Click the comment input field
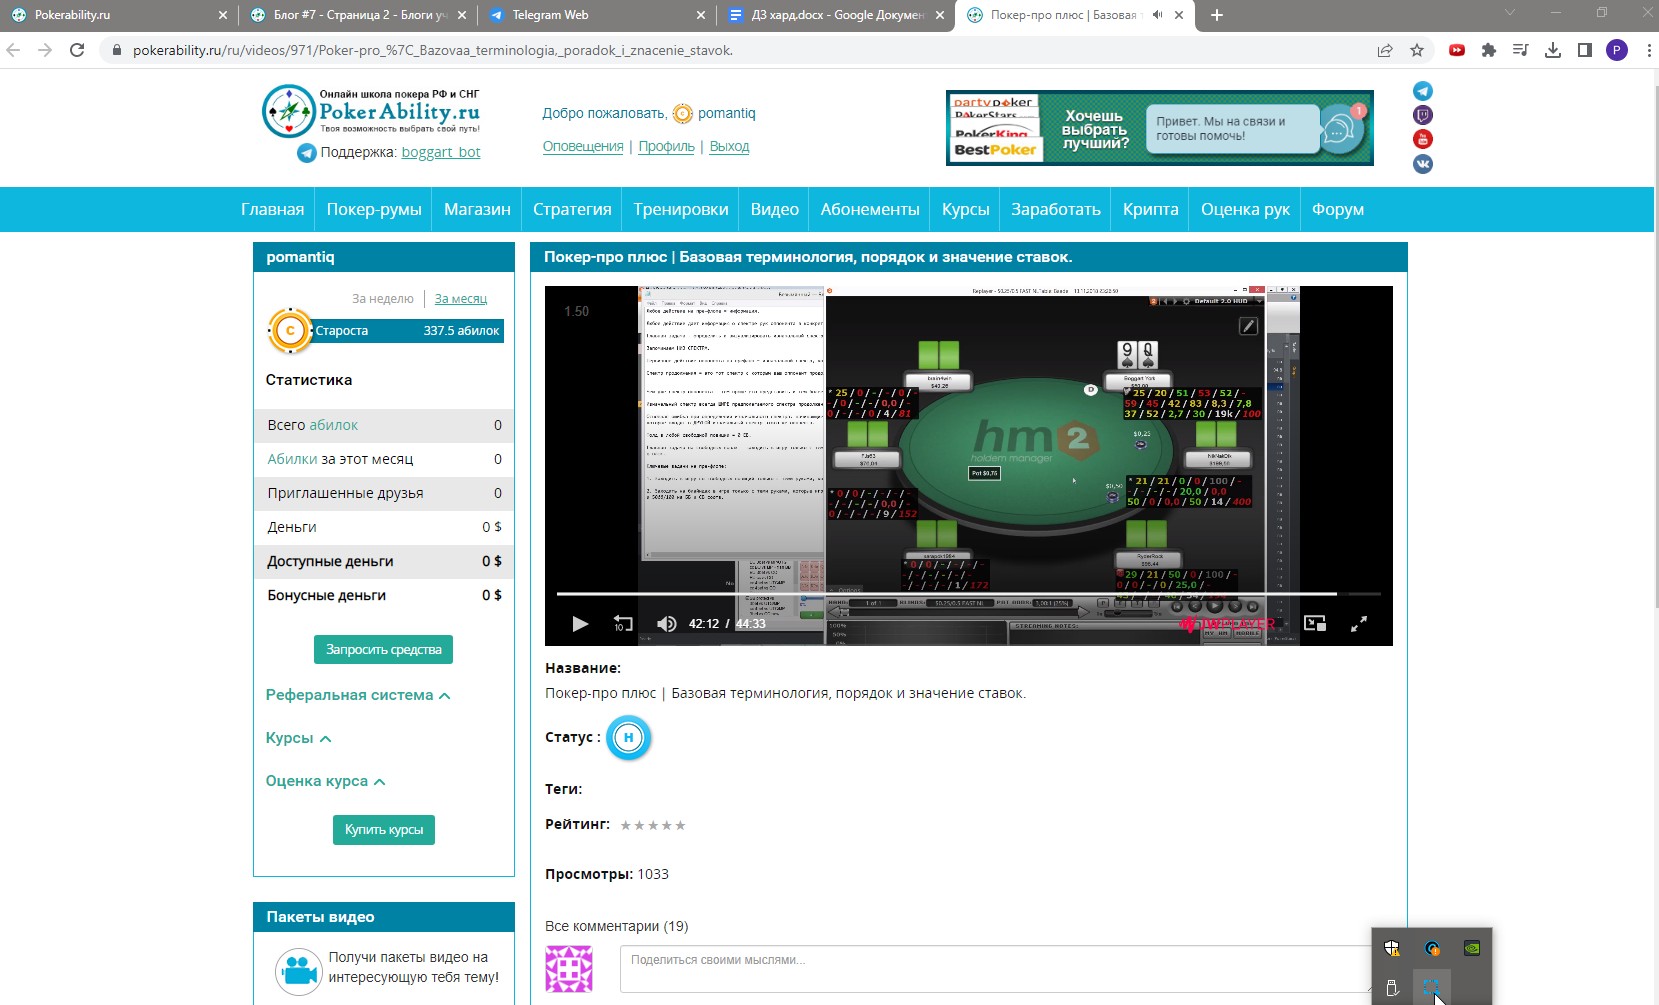The height and width of the screenshot is (1005, 1659). tap(995, 969)
